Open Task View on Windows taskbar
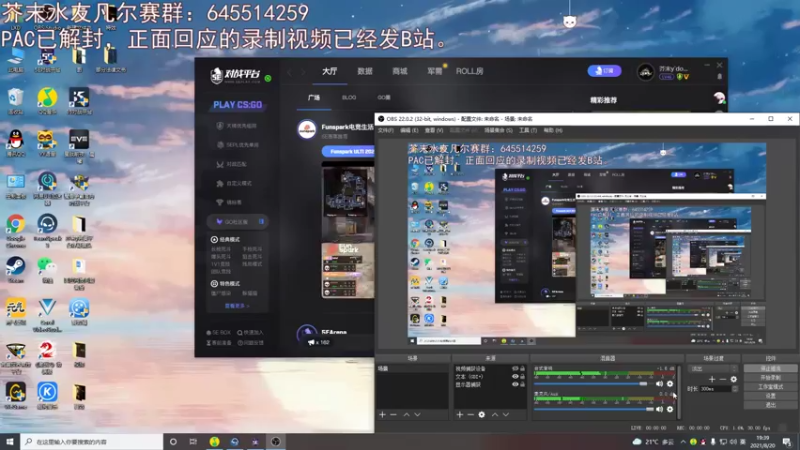800x450 pixels. (x=193, y=442)
